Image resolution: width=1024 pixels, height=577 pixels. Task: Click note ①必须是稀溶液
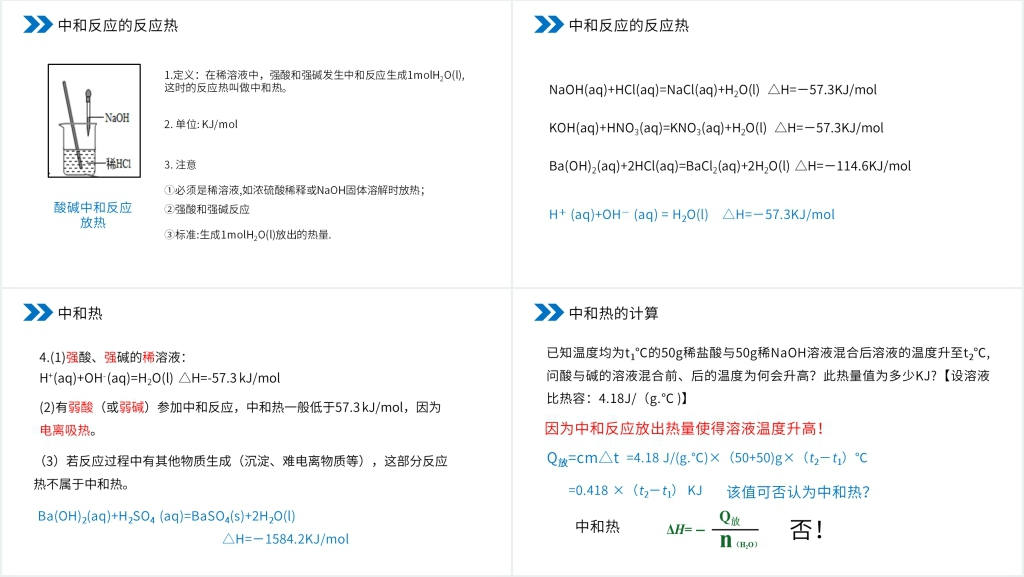tap(294, 190)
